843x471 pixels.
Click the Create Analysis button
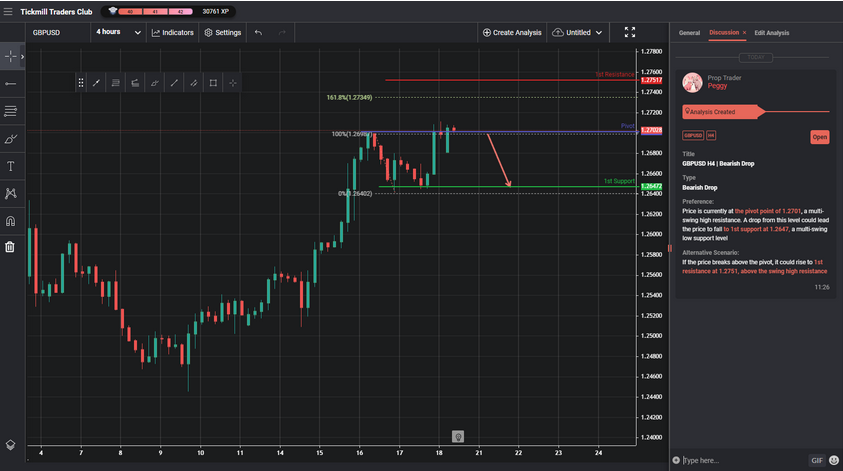512,32
